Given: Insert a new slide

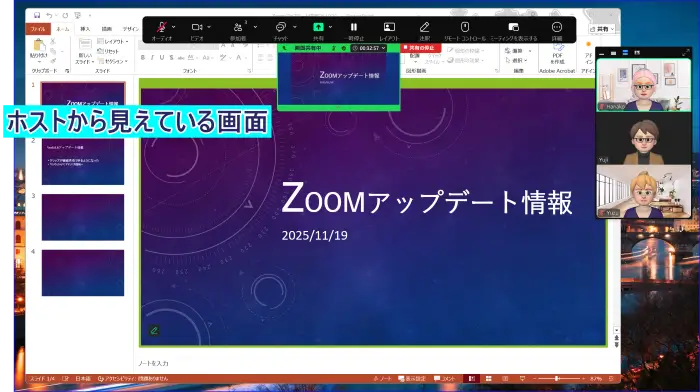Looking at the screenshot, I should click(x=85, y=50).
